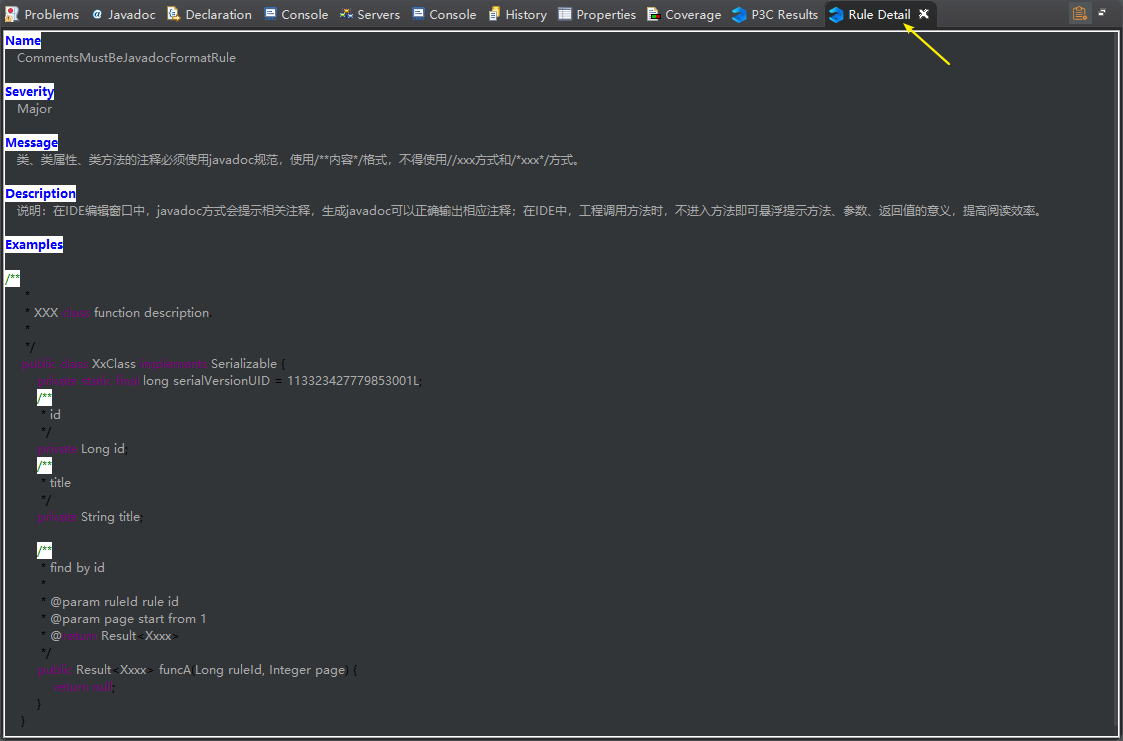The image size is (1123, 741).
Task: Click the Chinese message text about javadoc
Action: pyautogui.click(x=298, y=160)
